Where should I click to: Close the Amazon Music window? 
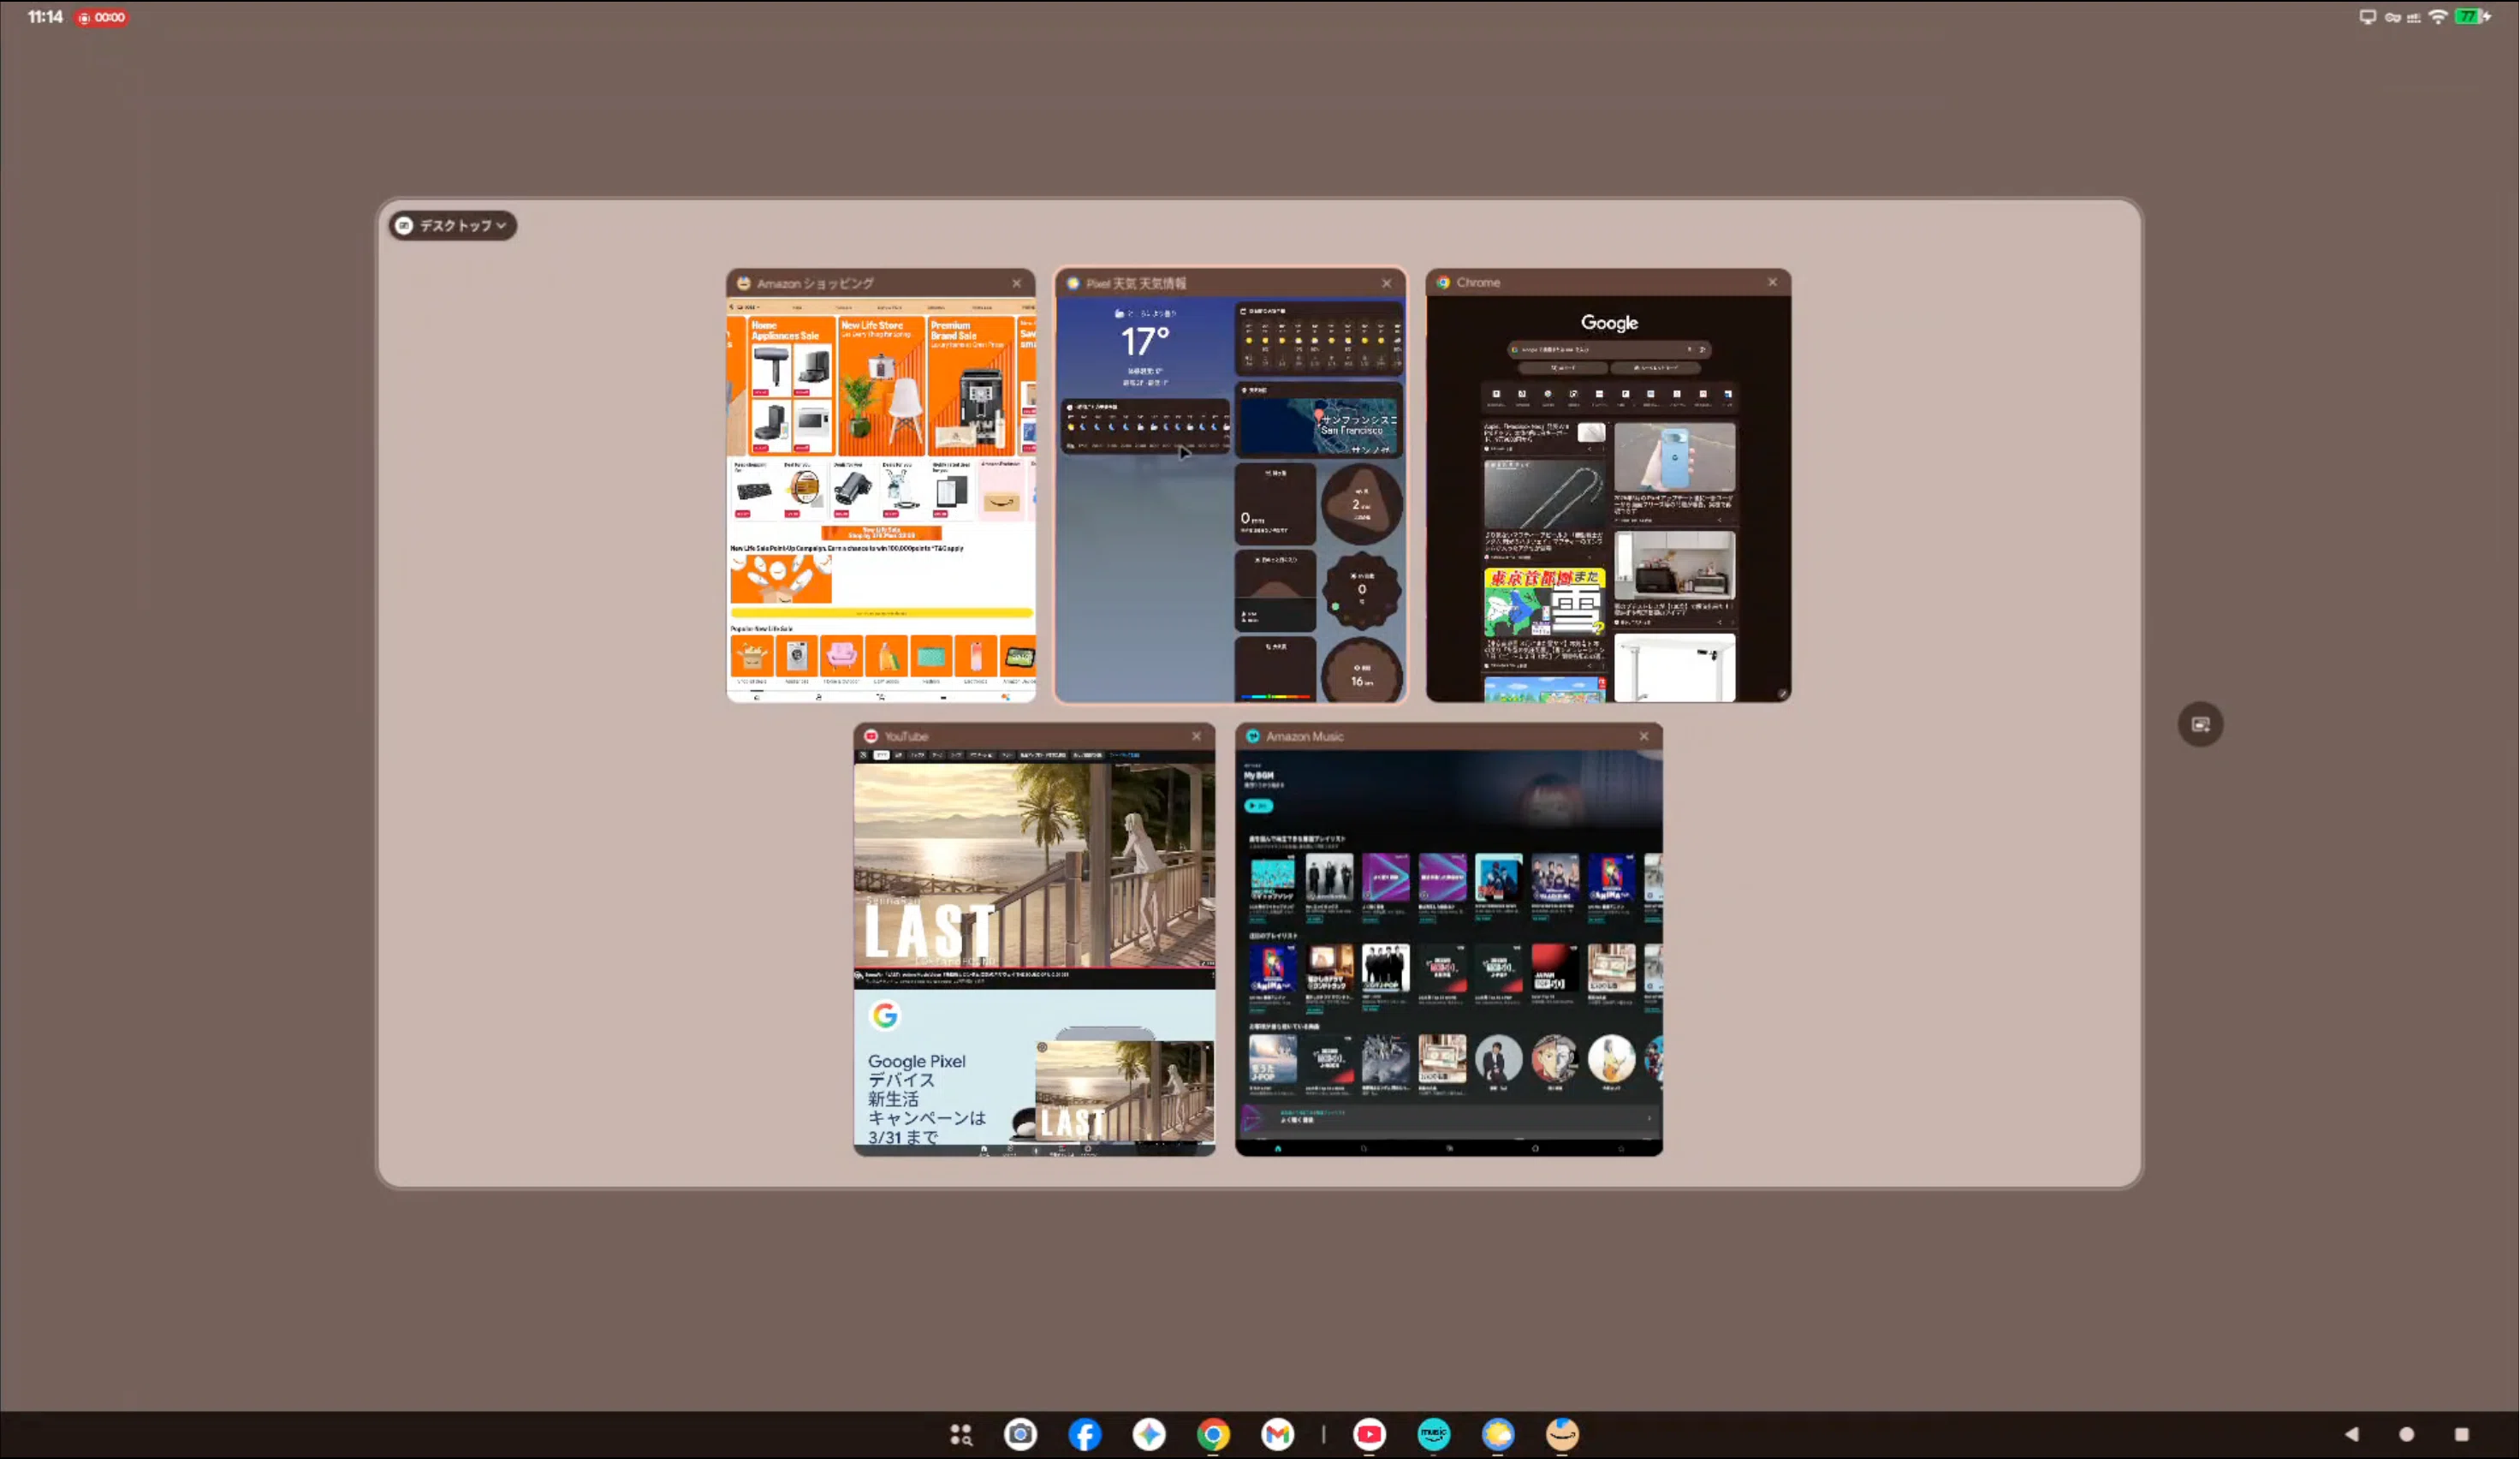[x=1644, y=736]
